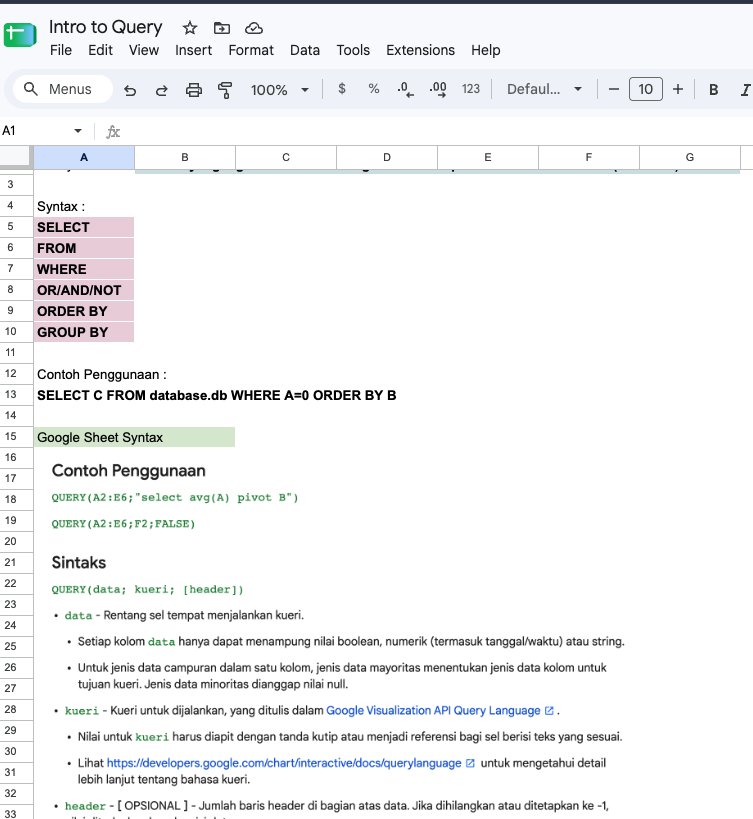Select the Google Sheet Syntax cell
This screenshot has height=819, width=753.
click(135, 437)
